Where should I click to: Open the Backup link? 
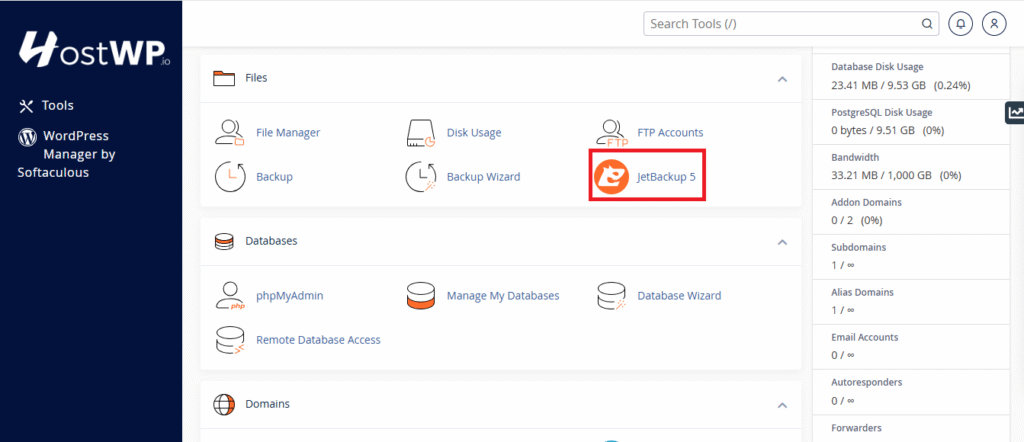274,177
